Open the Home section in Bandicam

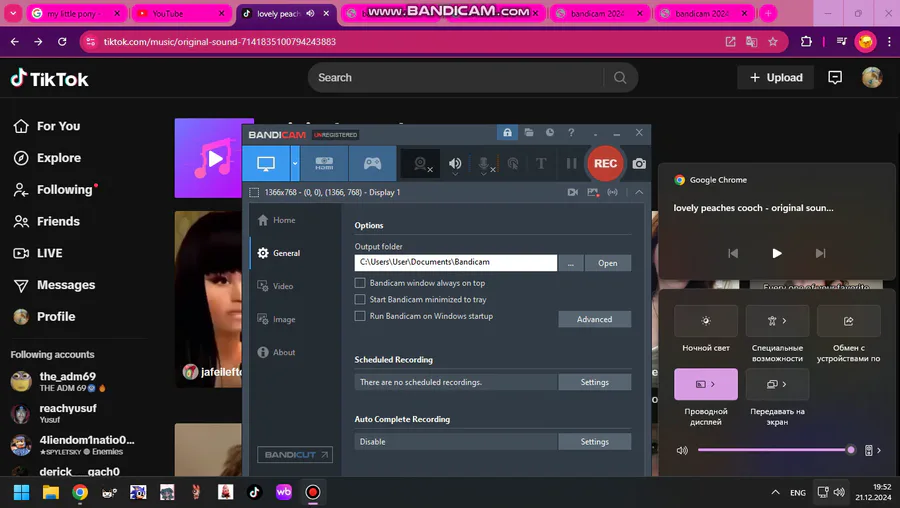[277, 220]
